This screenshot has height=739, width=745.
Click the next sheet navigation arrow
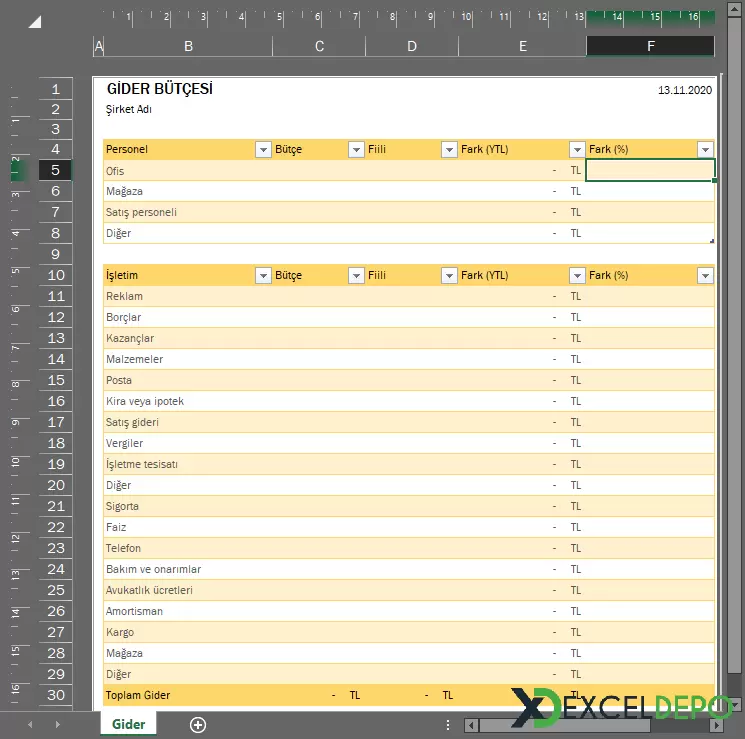click(56, 725)
